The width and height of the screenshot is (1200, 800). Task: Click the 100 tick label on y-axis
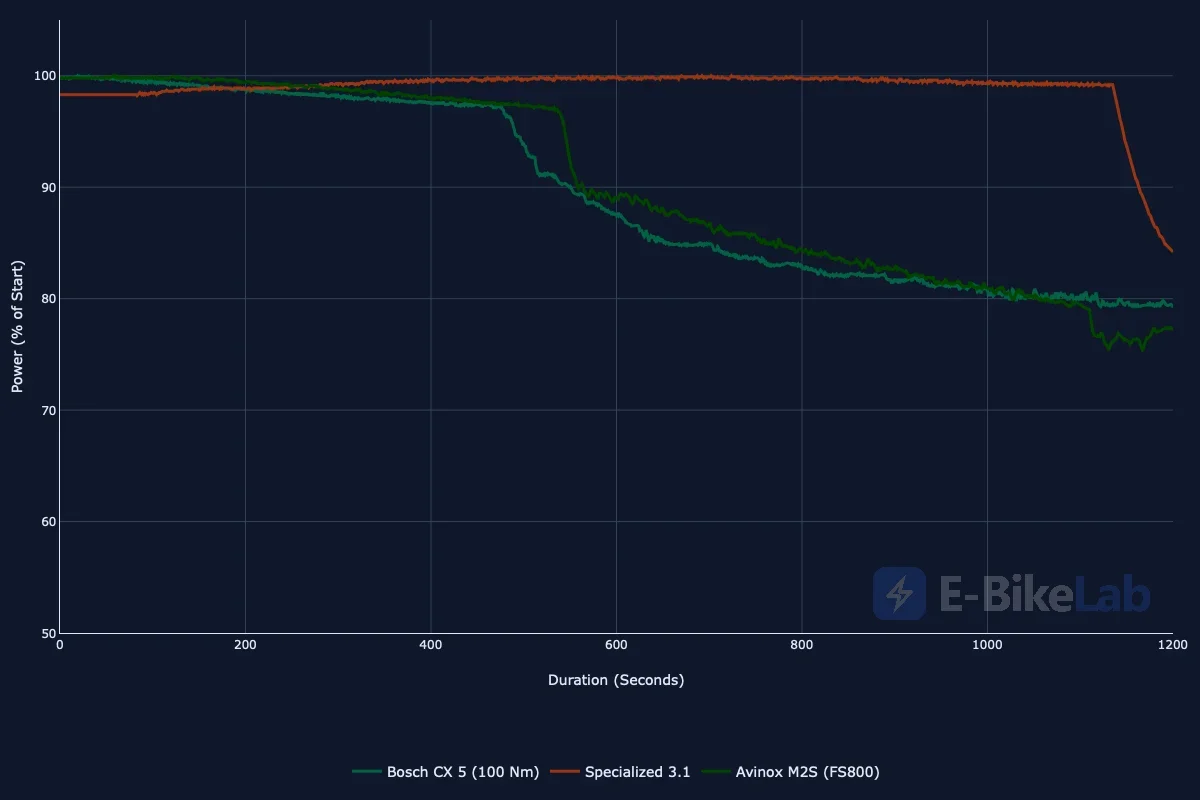point(44,76)
